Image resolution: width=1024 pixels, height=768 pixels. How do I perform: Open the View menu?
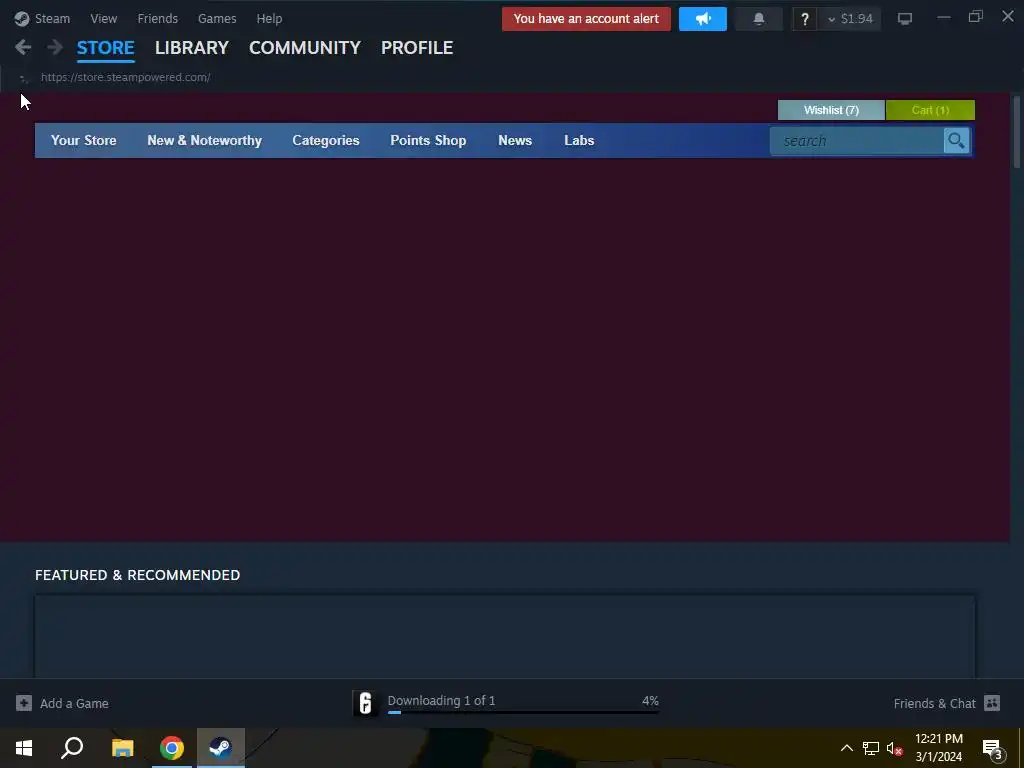[104, 19]
